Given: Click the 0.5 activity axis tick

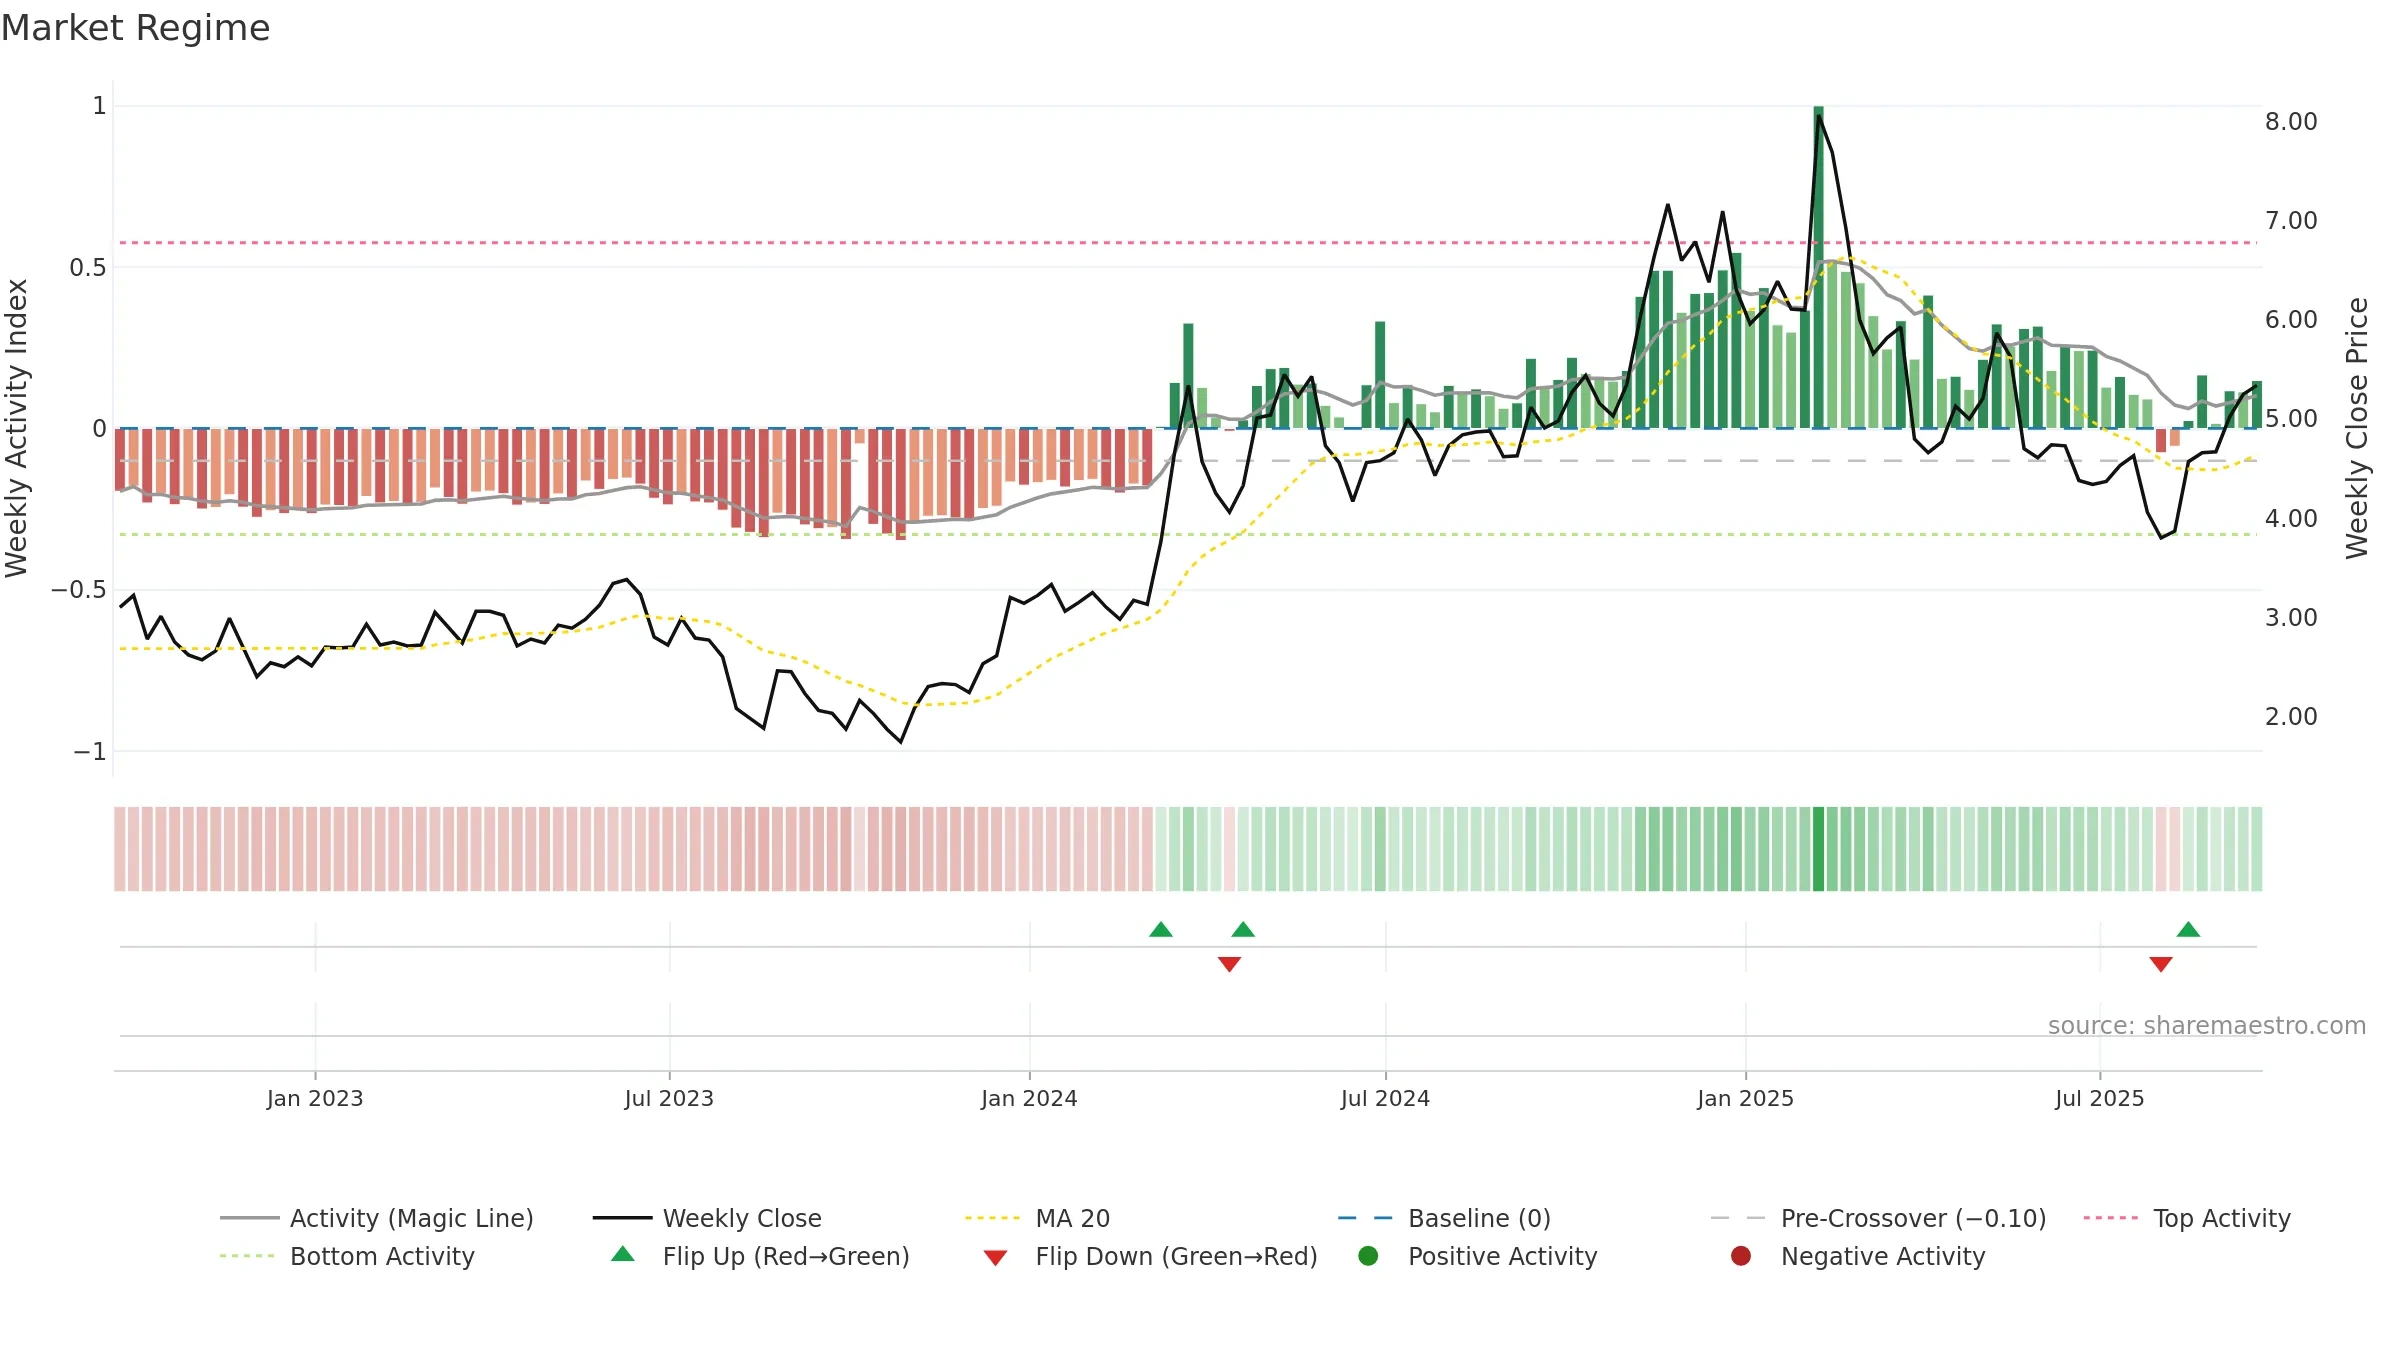Looking at the screenshot, I should 87,268.
